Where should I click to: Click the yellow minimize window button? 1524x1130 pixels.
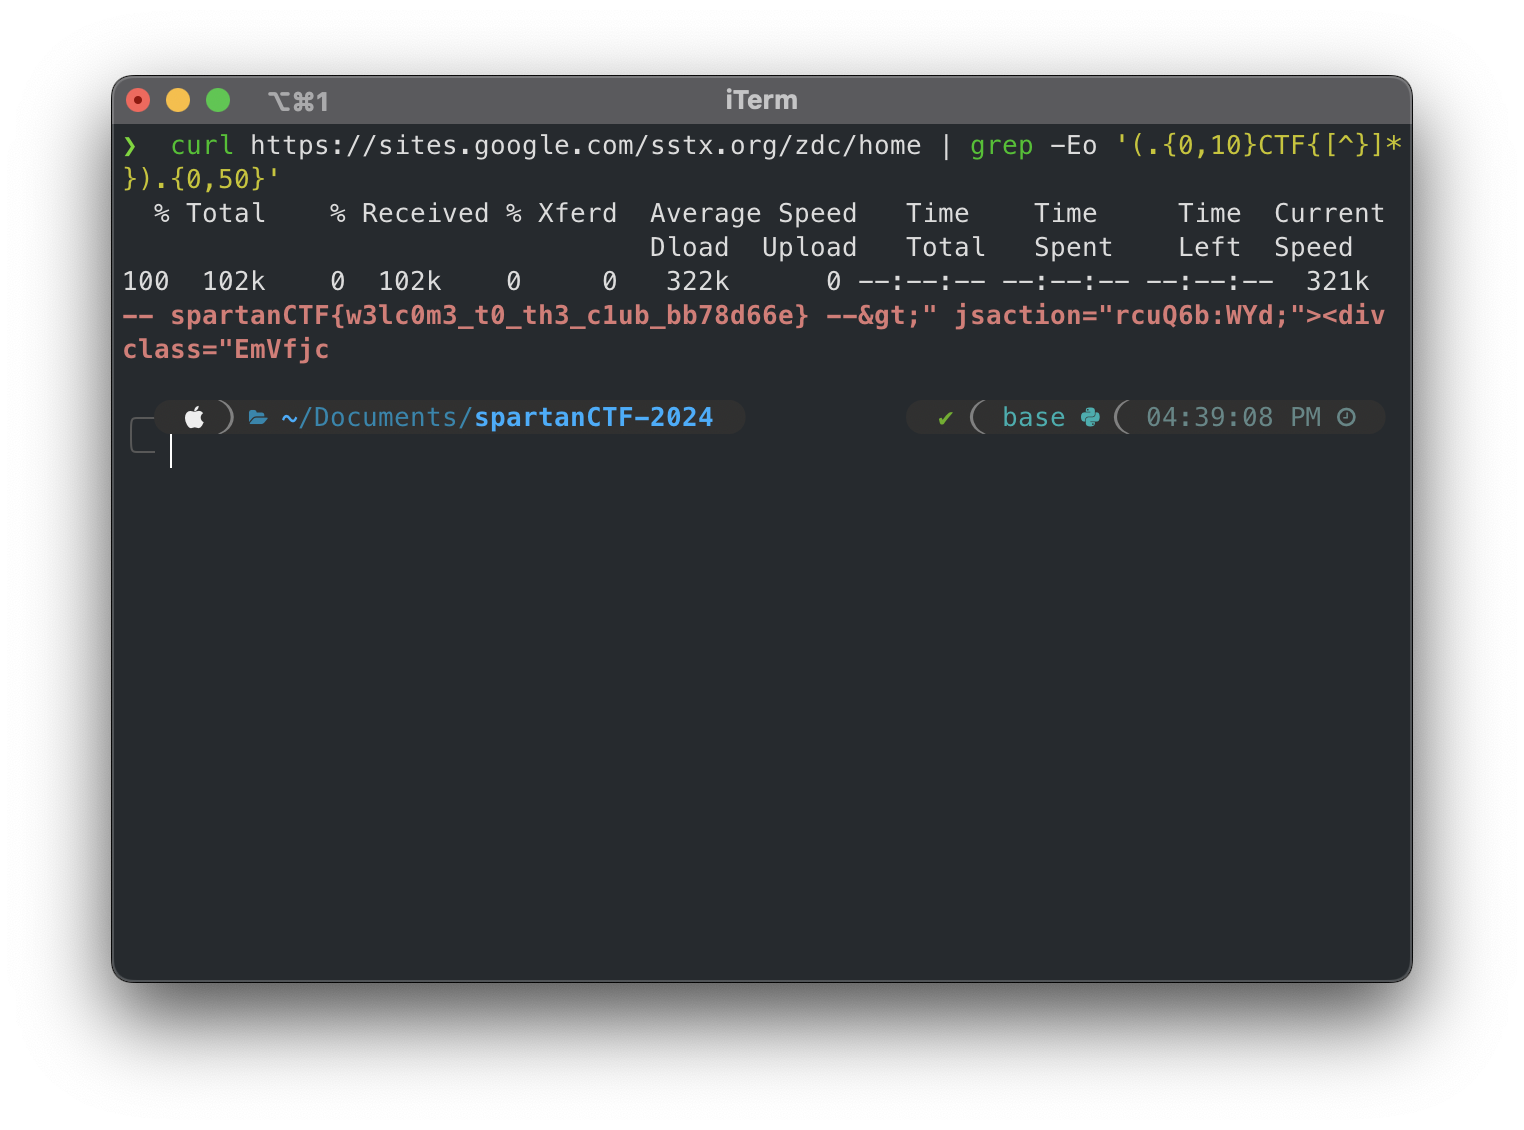click(178, 100)
